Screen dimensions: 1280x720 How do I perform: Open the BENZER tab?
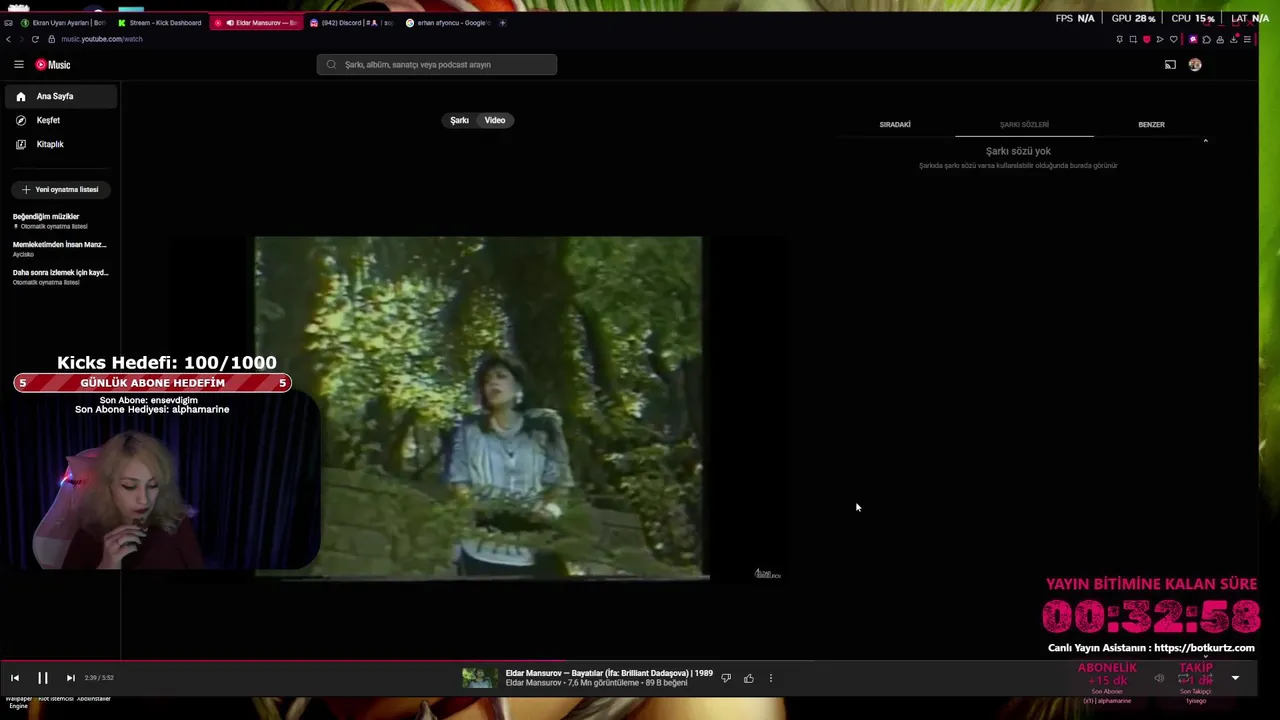[x=1151, y=125]
